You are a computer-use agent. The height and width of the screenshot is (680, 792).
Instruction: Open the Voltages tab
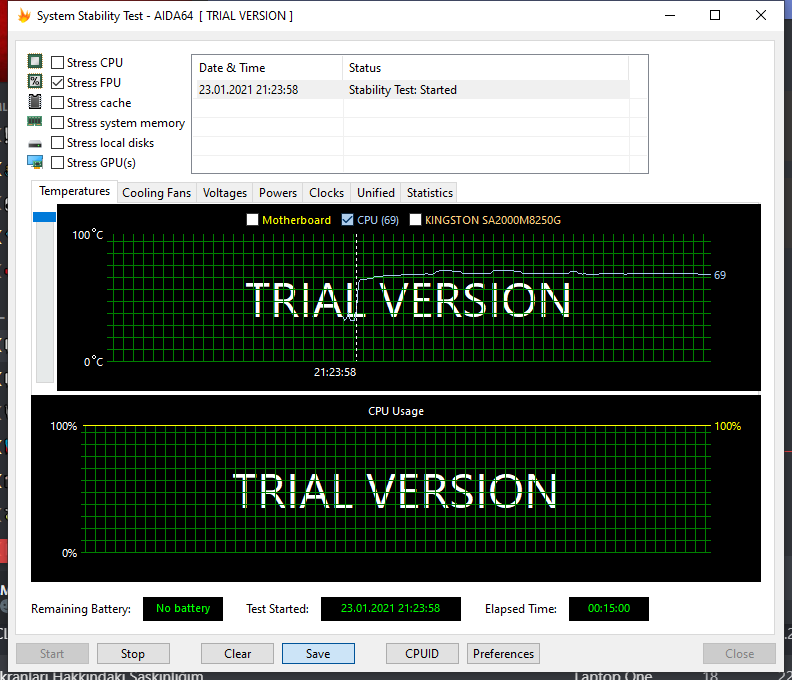225,193
